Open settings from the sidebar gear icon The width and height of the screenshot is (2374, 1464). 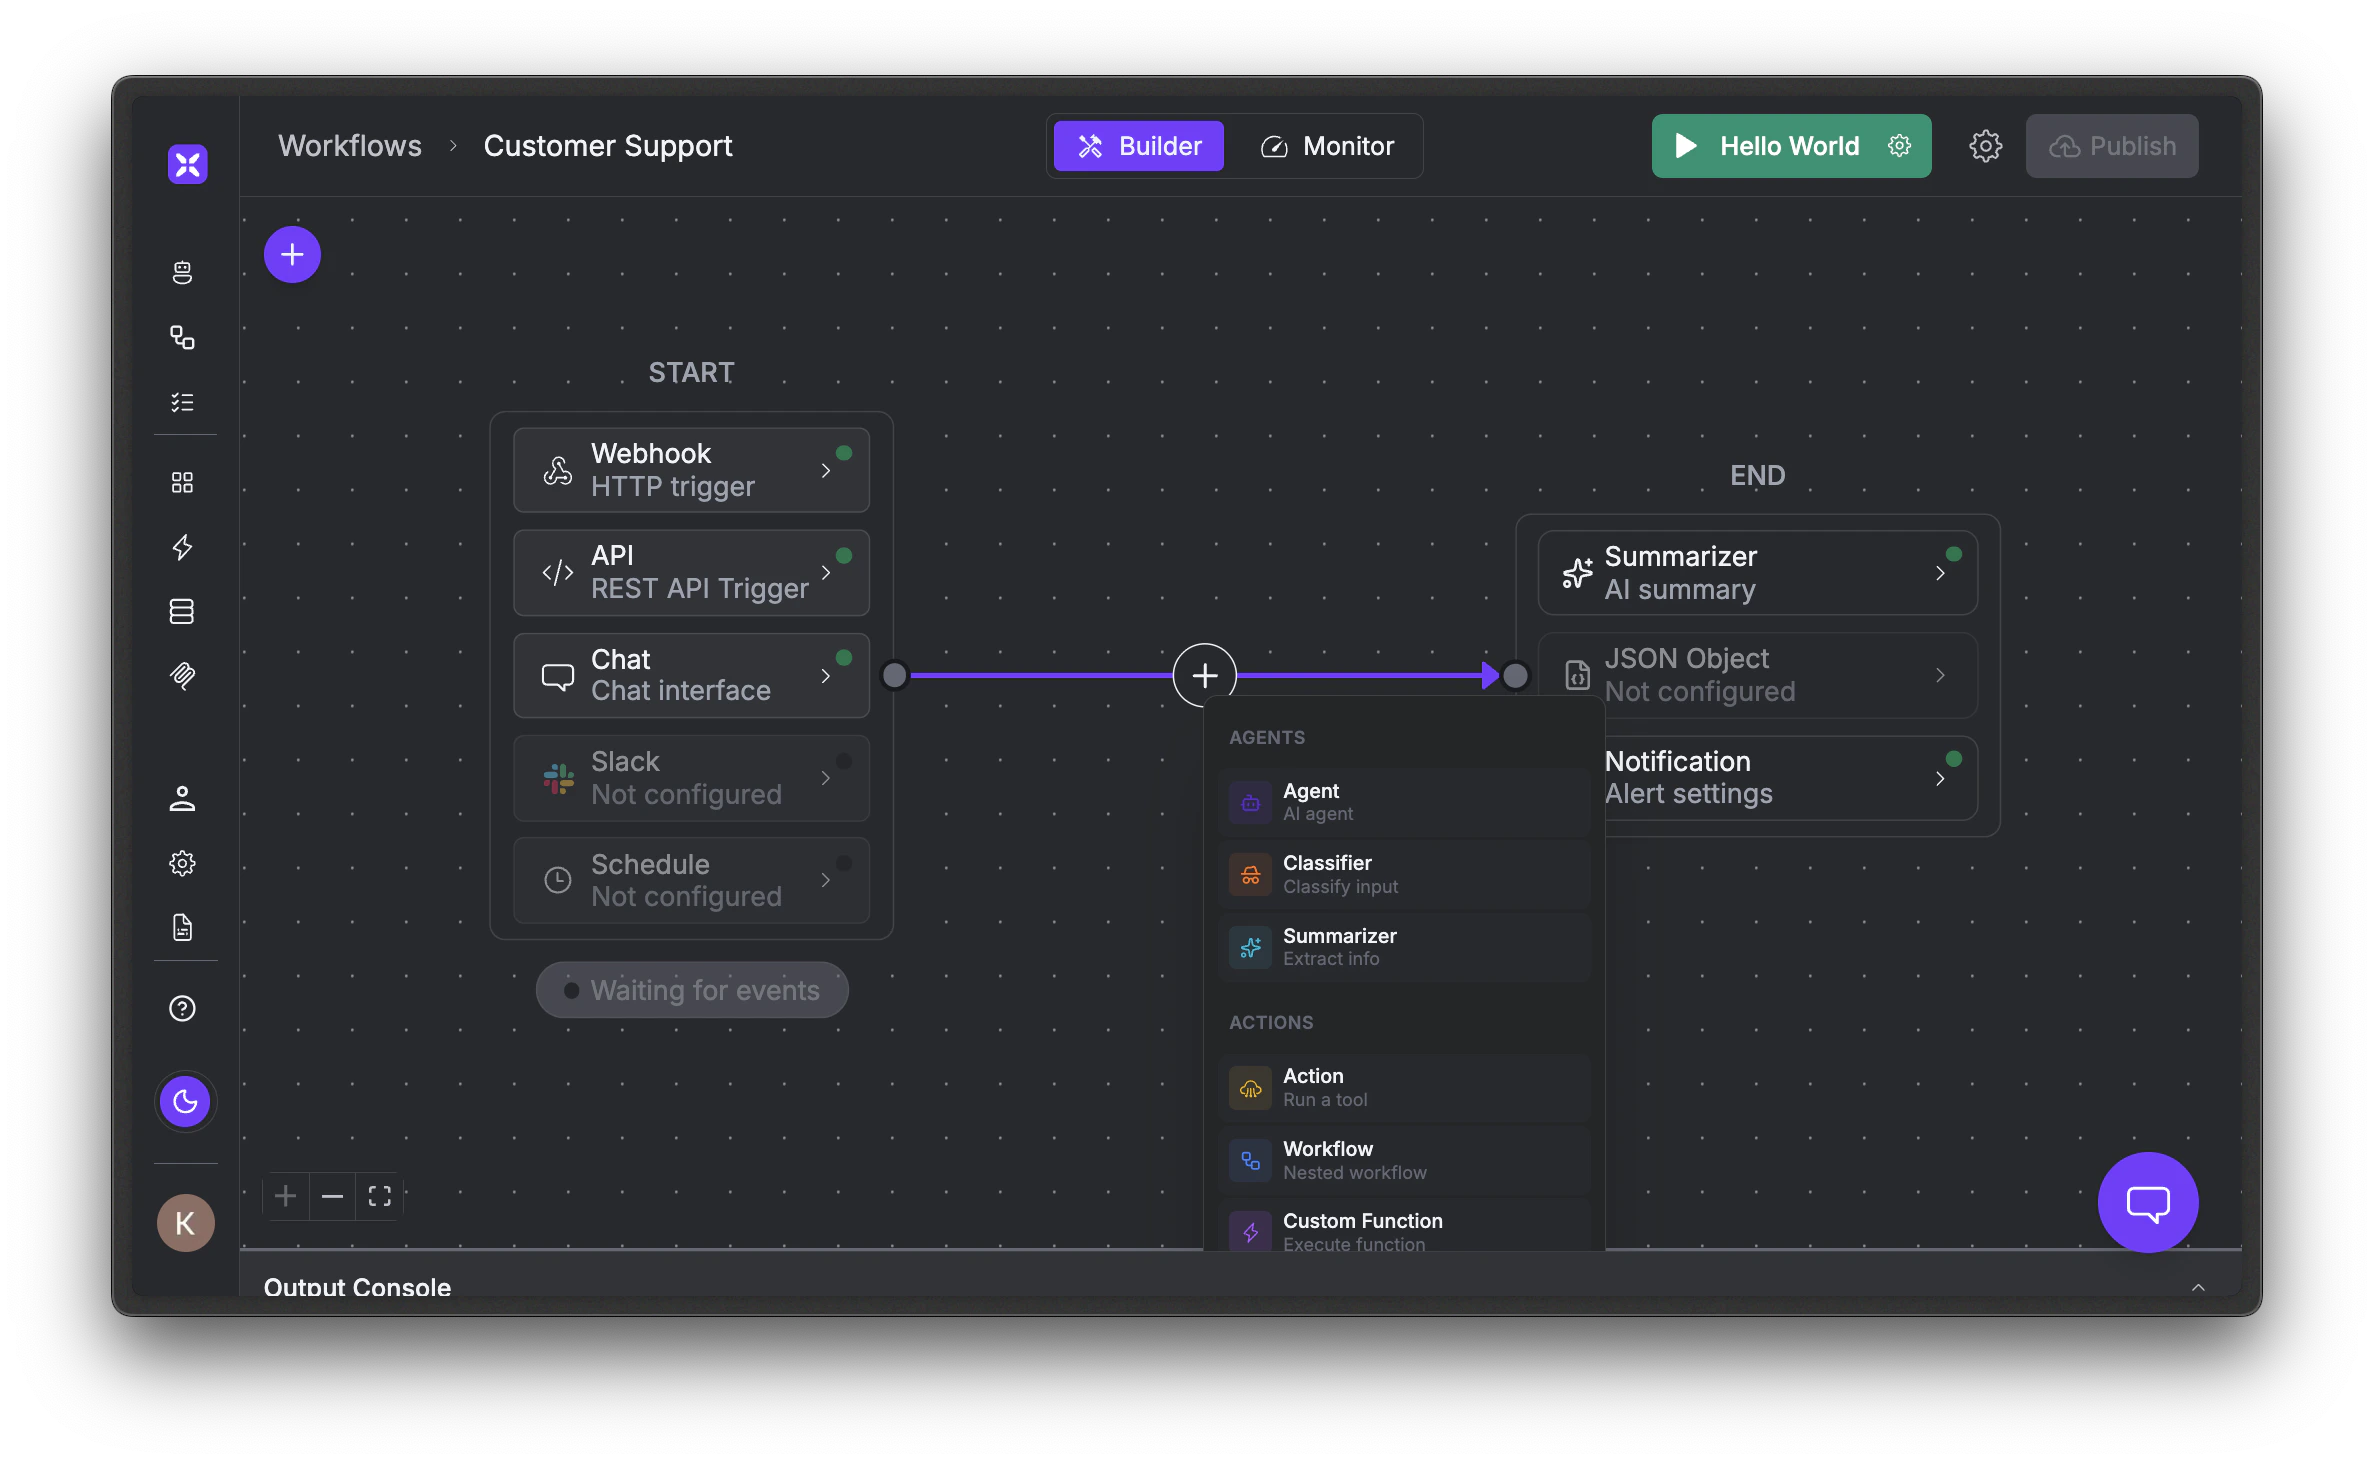pyautogui.click(x=184, y=863)
